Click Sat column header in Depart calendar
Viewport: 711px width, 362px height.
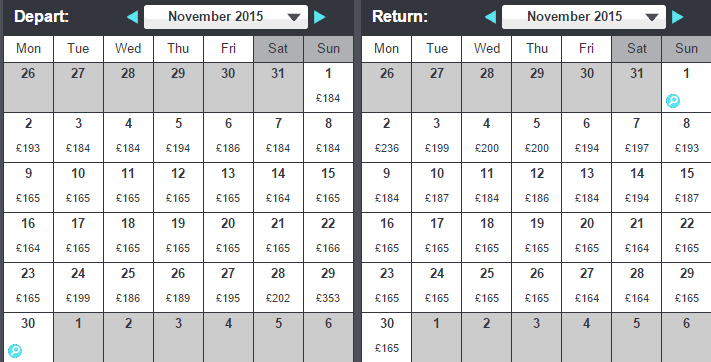click(278, 49)
